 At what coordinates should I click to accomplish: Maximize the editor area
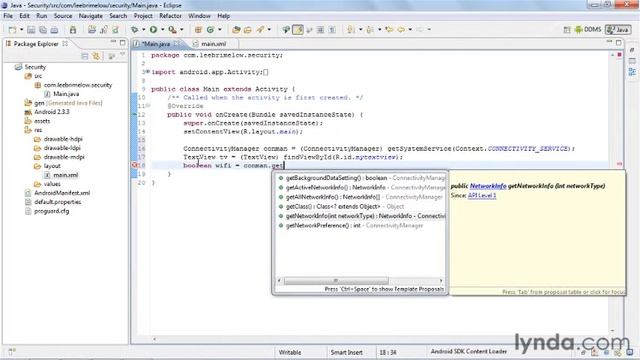pos(619,42)
